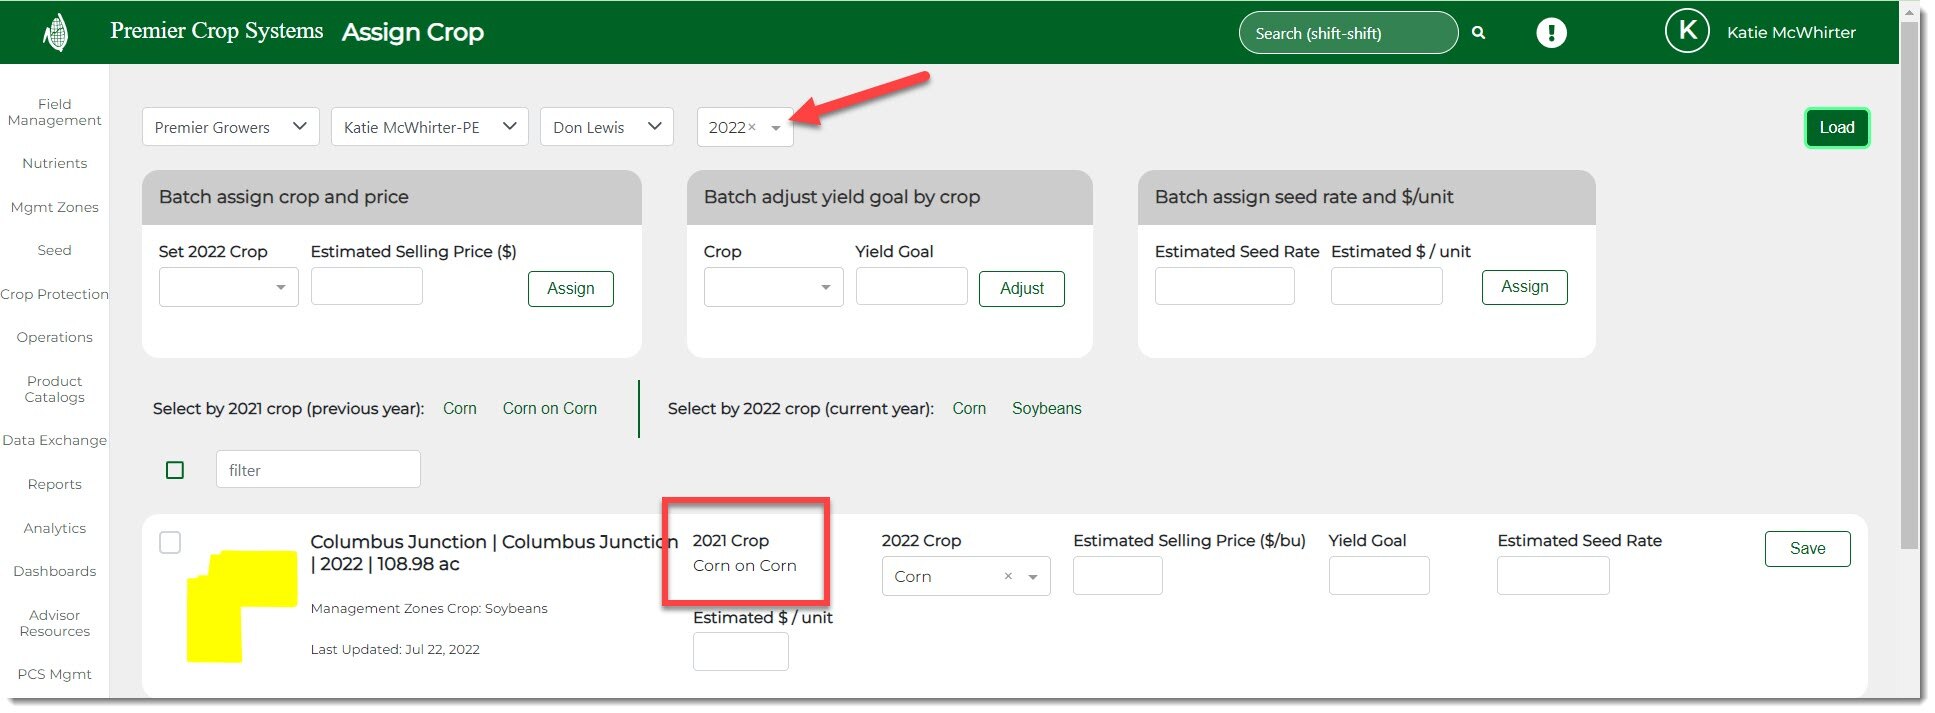The image size is (1935, 713).
Task: Tick the select-all fields checkbox
Action: coord(175,470)
